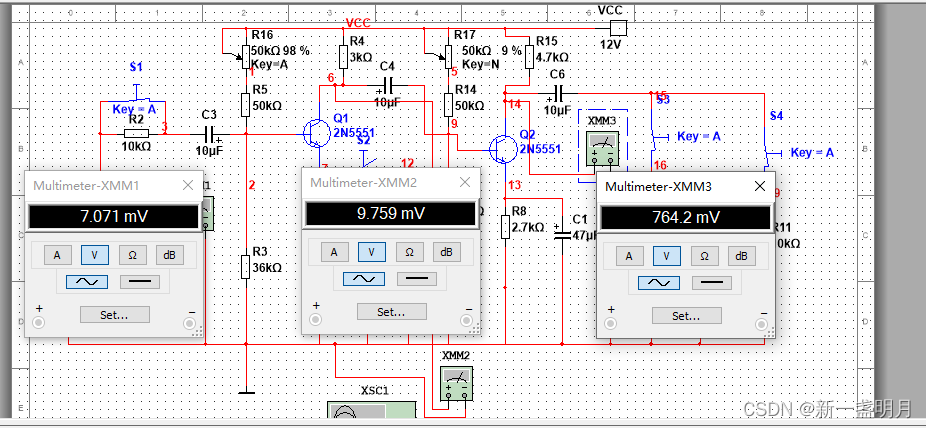Click the "50kΩ 98 %" label of R16

(x=281, y=51)
